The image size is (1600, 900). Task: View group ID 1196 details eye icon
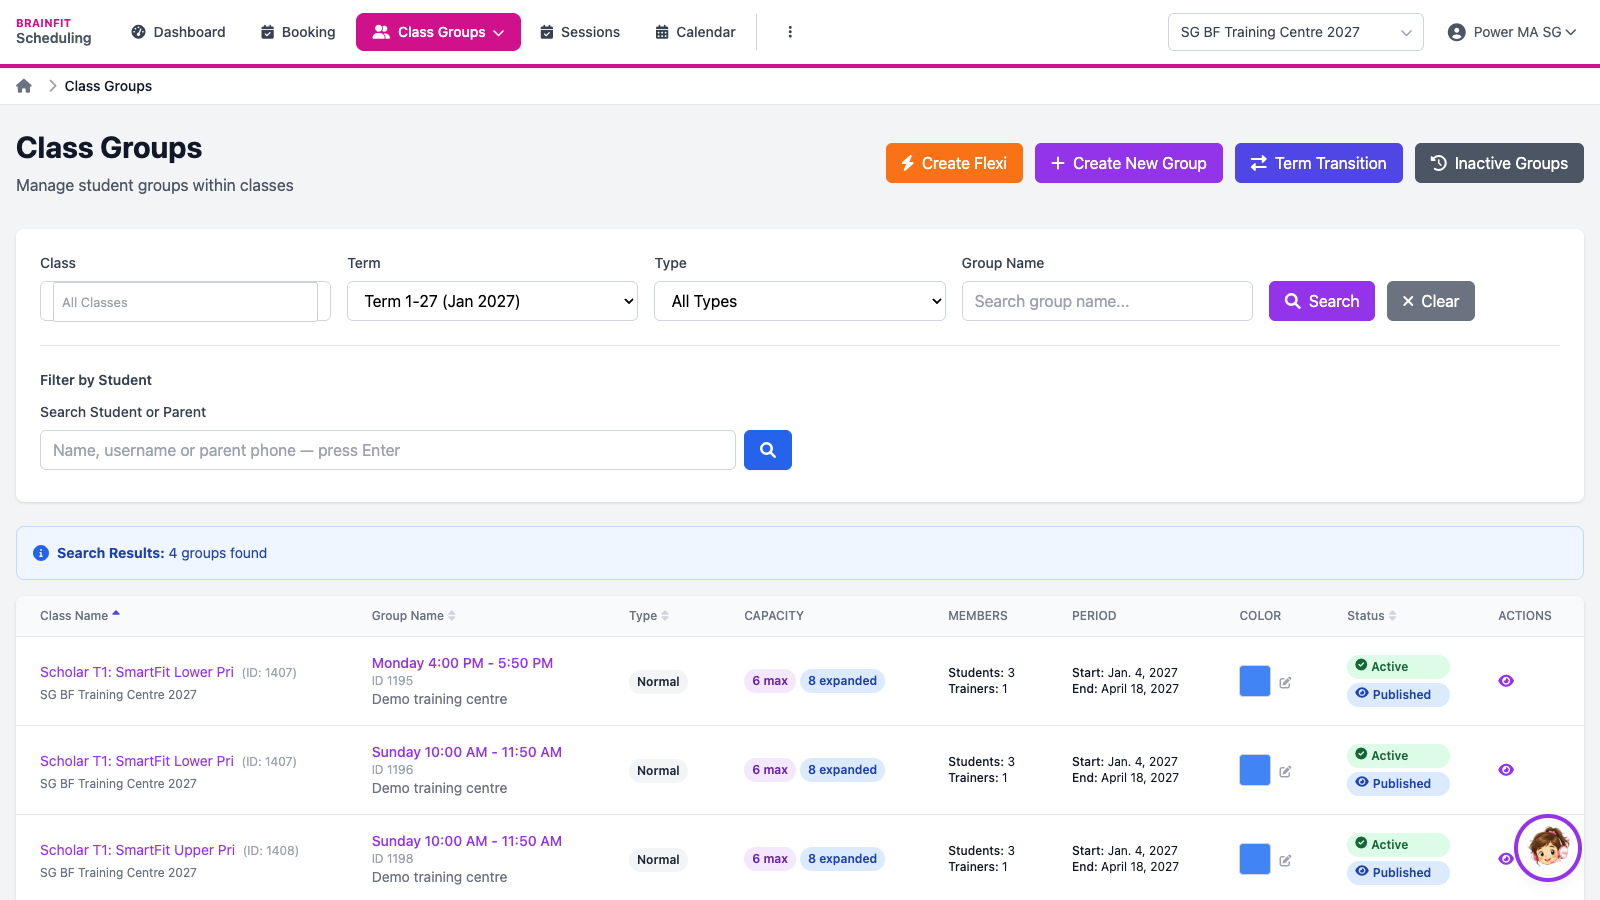click(1506, 770)
